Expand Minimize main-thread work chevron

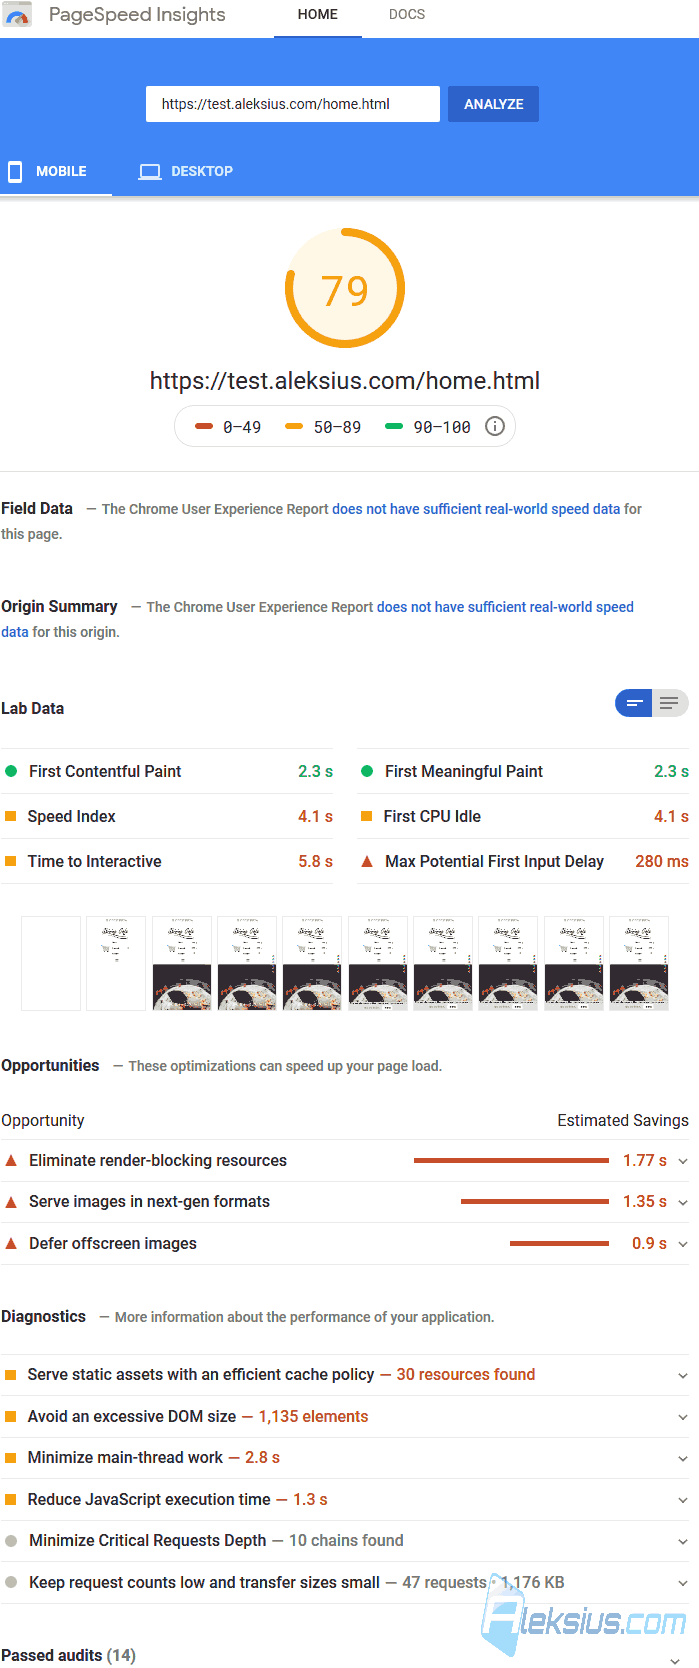pyautogui.click(x=683, y=1459)
